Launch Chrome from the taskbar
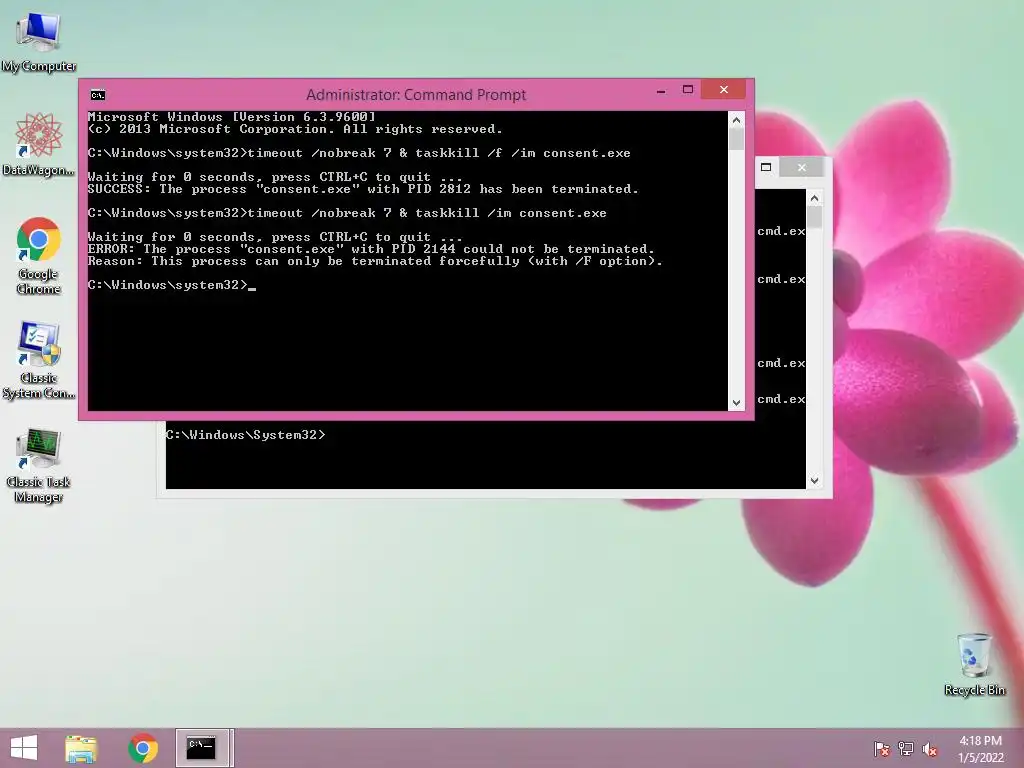The height and width of the screenshot is (768, 1024). coord(143,748)
